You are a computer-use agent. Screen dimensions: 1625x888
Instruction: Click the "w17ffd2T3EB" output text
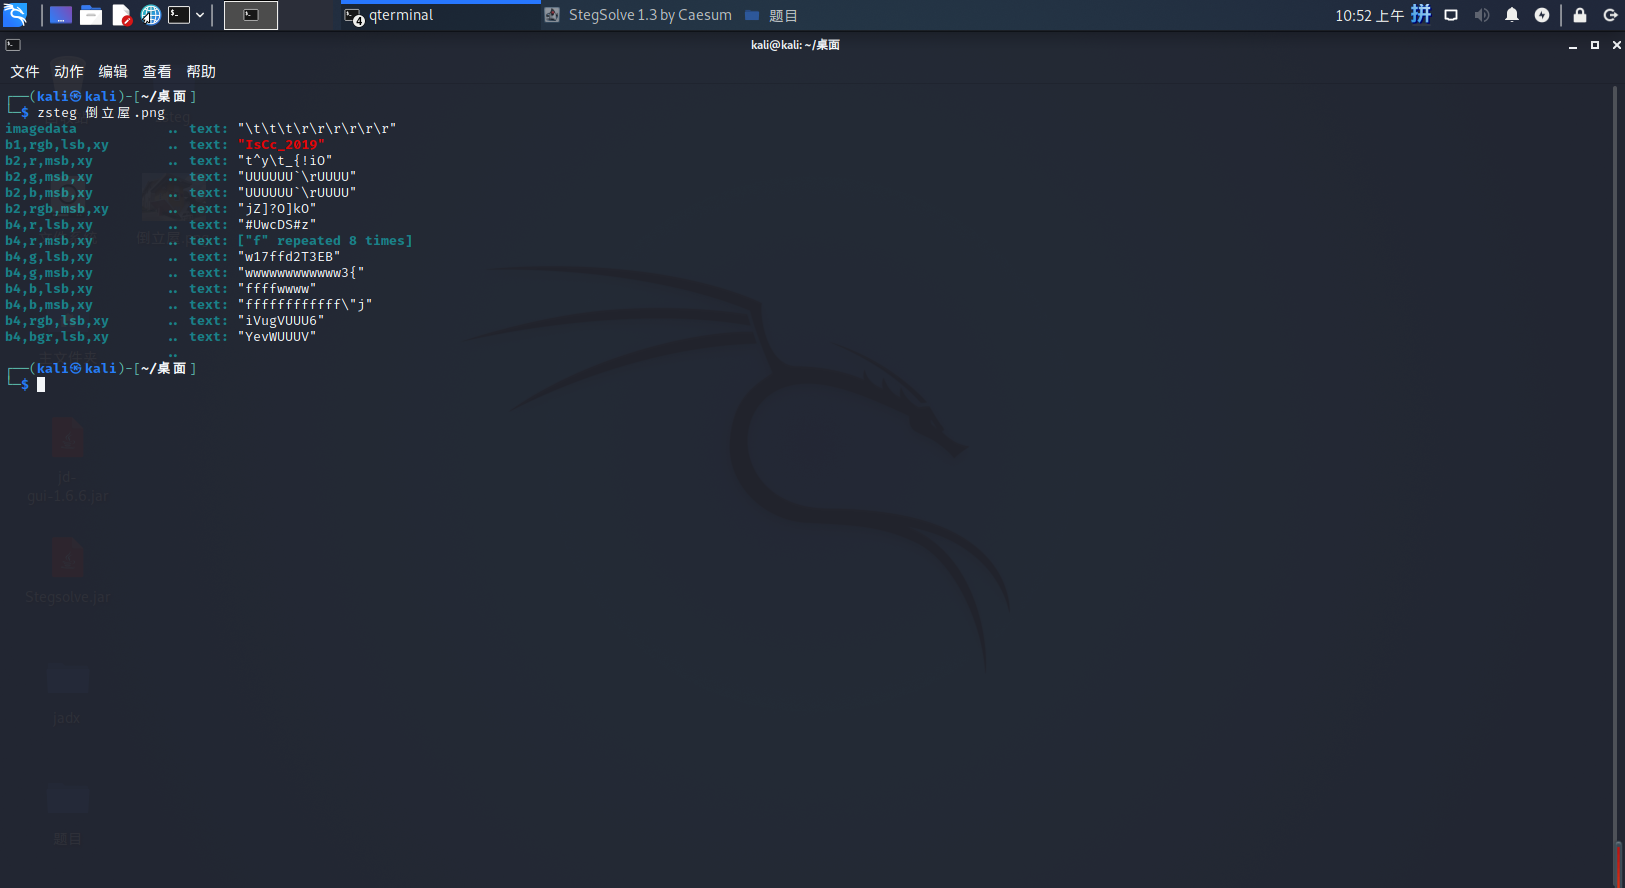(289, 257)
